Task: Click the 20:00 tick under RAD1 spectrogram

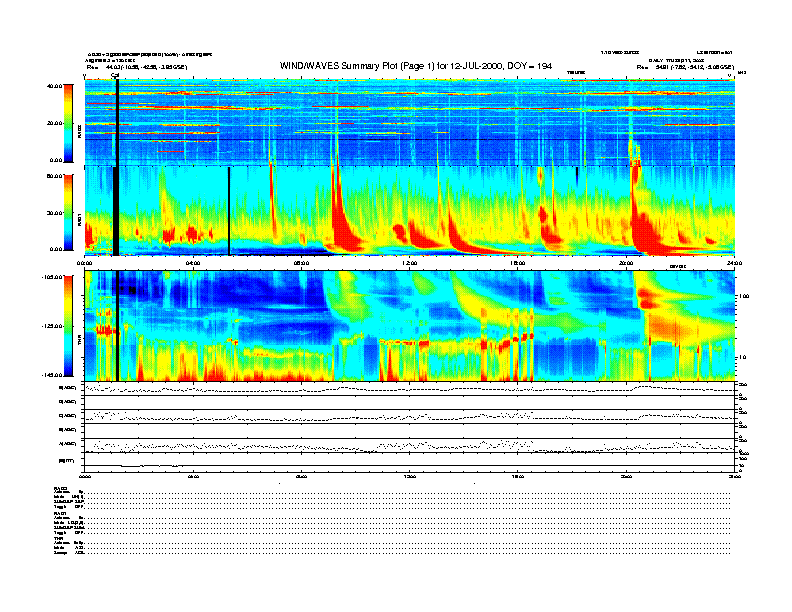Action: pos(626,263)
